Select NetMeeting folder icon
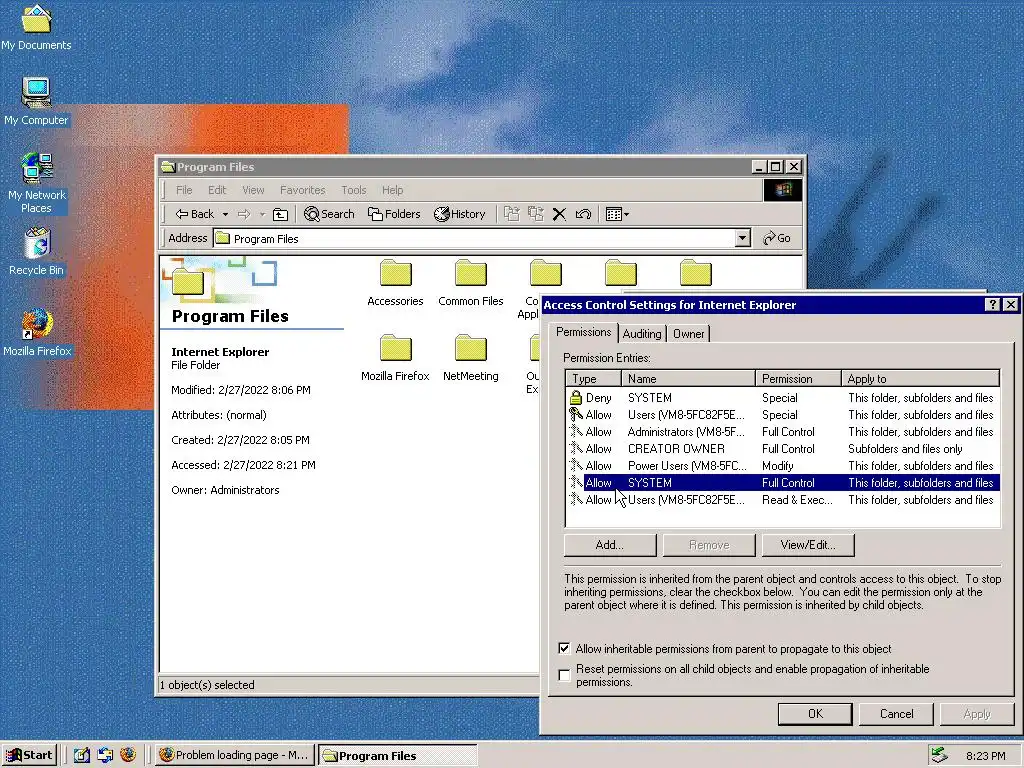Viewport: 1024px width, 768px height. click(x=470, y=358)
